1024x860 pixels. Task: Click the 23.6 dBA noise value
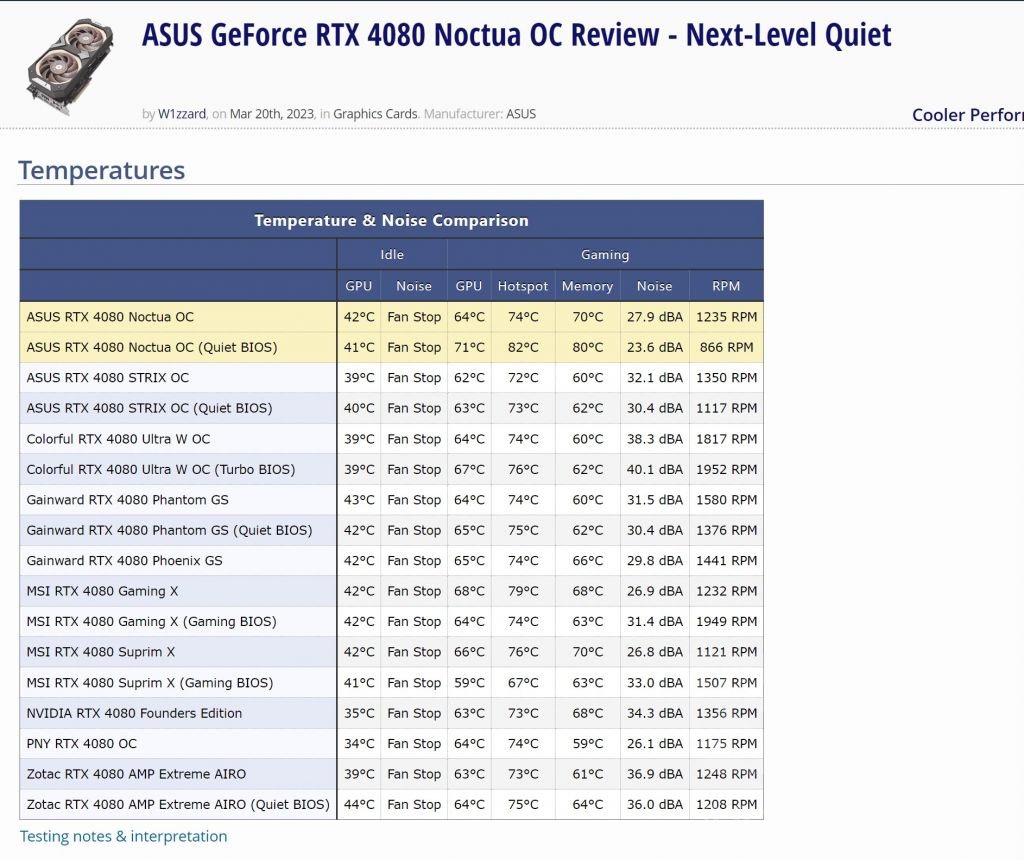point(654,347)
